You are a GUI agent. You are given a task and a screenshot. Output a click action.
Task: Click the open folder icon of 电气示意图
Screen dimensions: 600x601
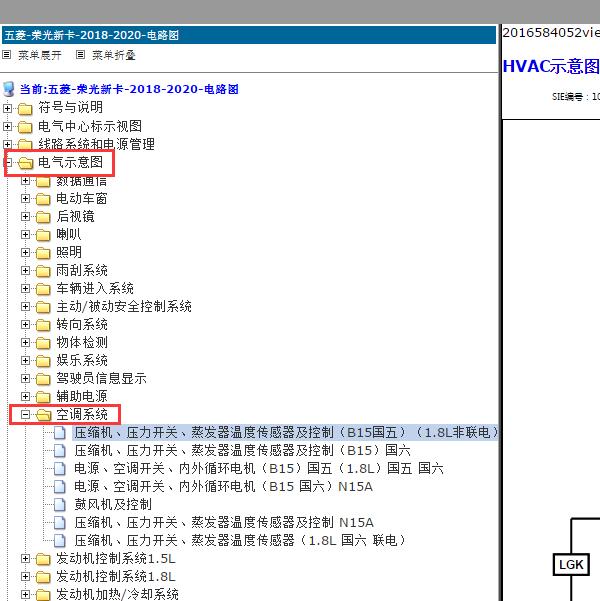click(x=26, y=163)
